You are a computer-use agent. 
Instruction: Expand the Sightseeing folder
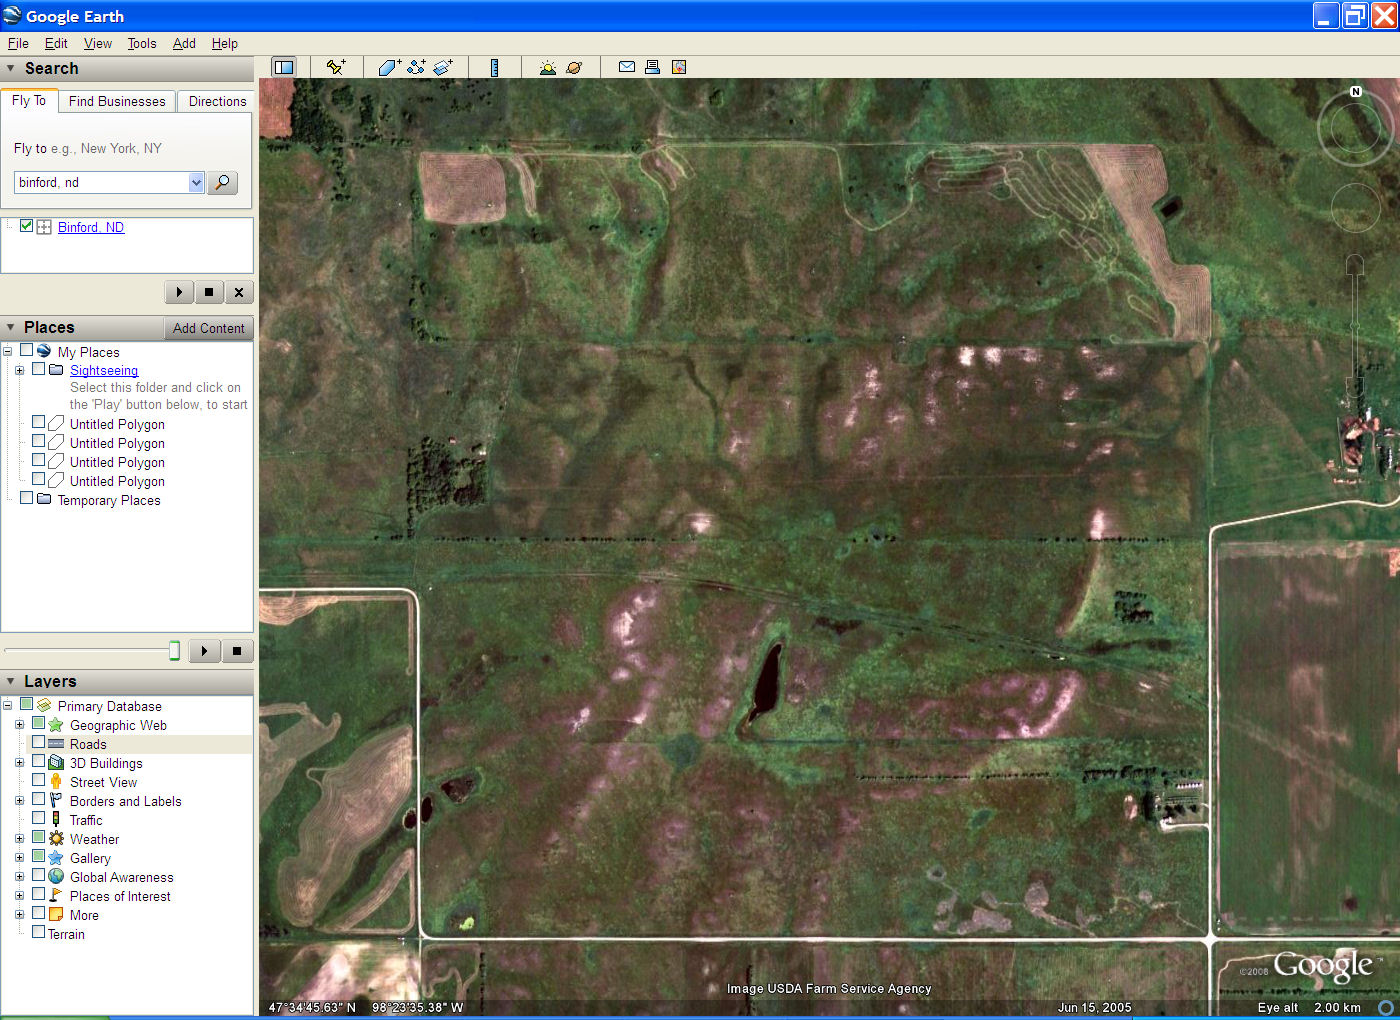click(x=19, y=370)
